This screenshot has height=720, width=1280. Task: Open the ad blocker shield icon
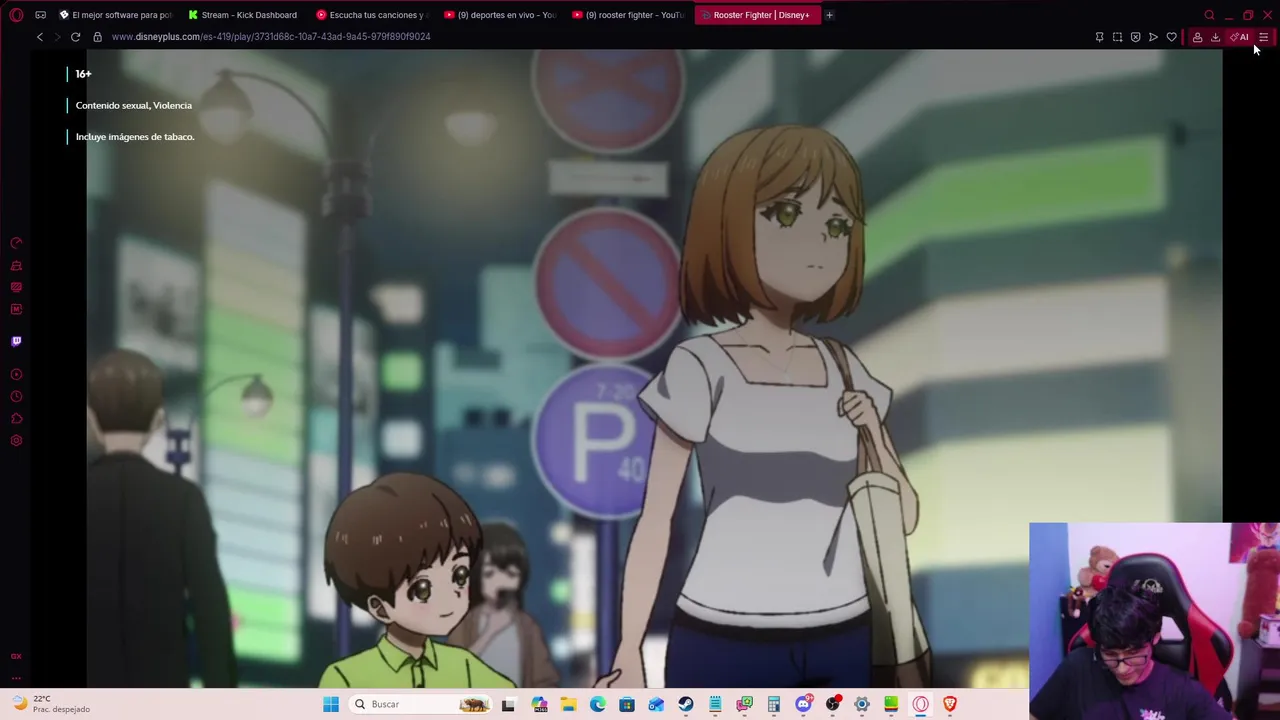click(x=1135, y=37)
